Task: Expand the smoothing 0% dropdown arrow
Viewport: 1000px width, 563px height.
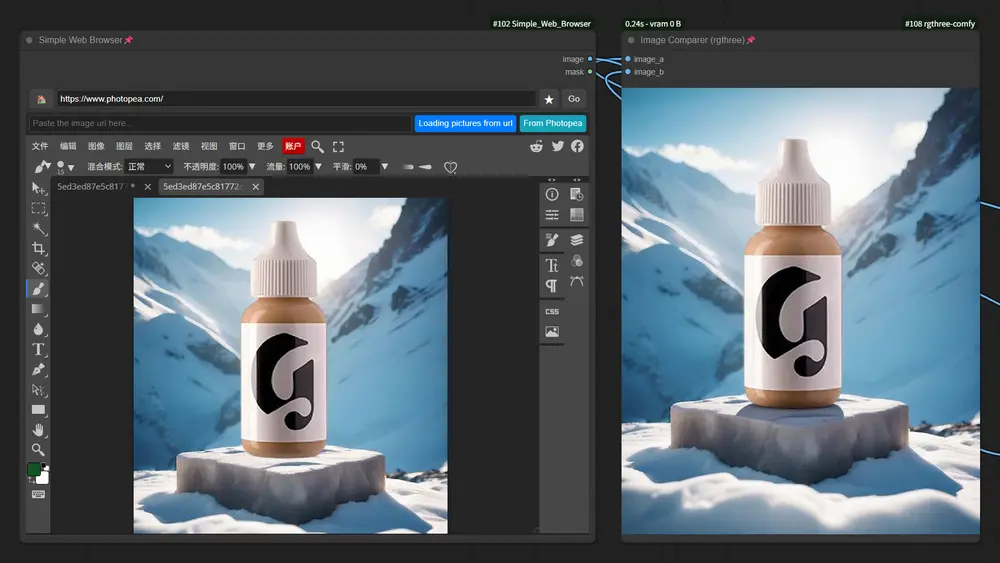Action: tap(386, 167)
